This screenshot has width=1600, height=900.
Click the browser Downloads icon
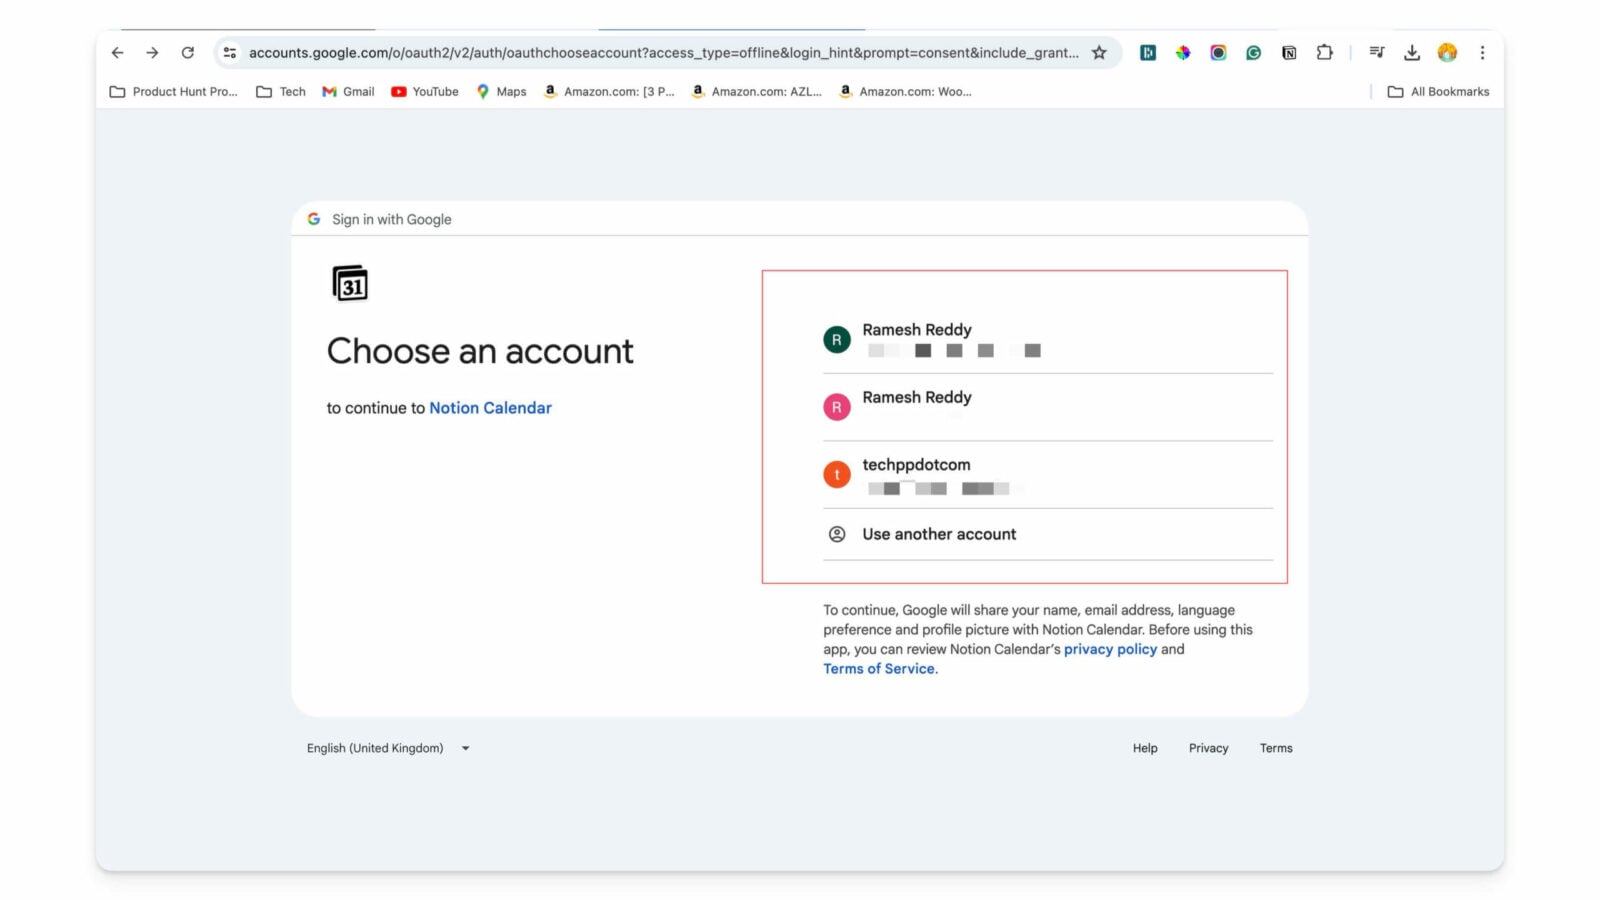point(1412,52)
